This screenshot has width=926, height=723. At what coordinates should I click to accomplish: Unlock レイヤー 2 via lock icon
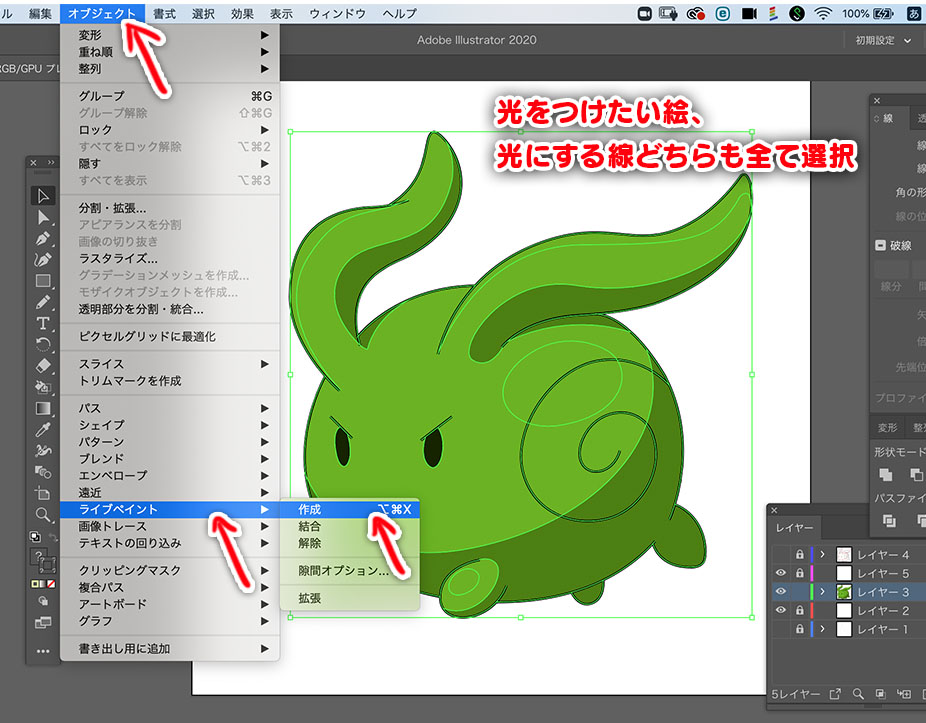(799, 610)
